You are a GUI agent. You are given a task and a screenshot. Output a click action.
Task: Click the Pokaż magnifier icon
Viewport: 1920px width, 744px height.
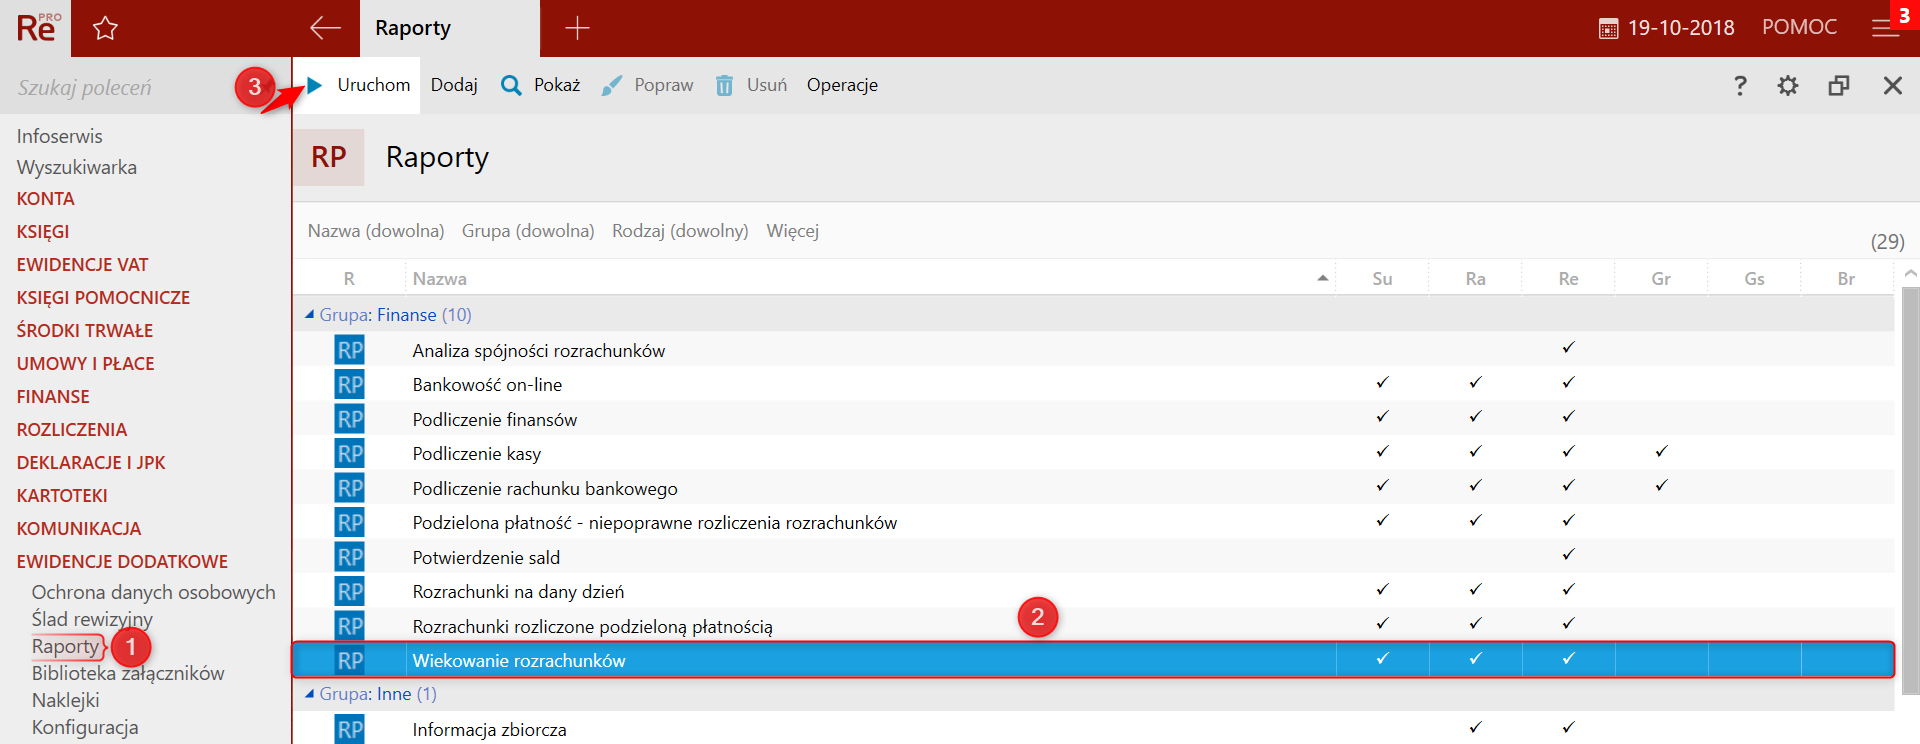coord(511,85)
